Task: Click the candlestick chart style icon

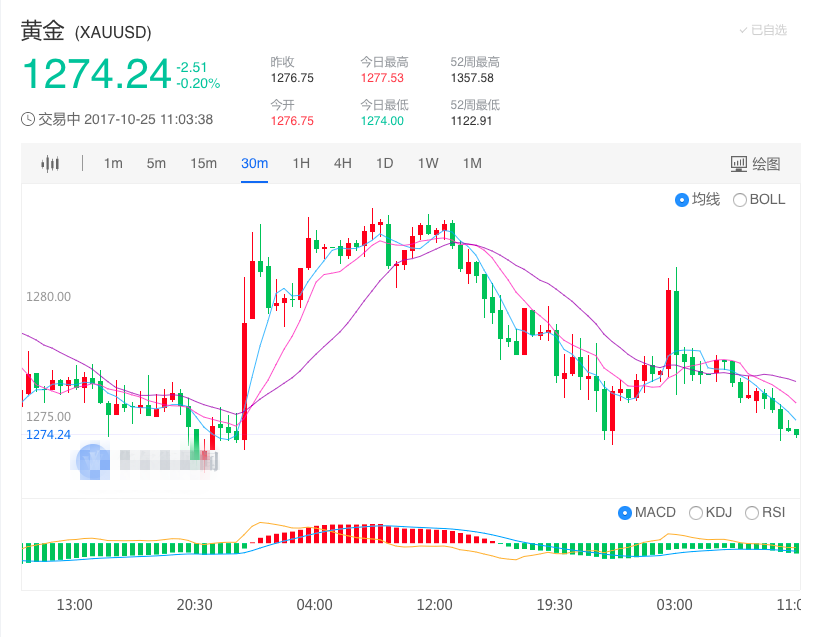Action: (49, 163)
